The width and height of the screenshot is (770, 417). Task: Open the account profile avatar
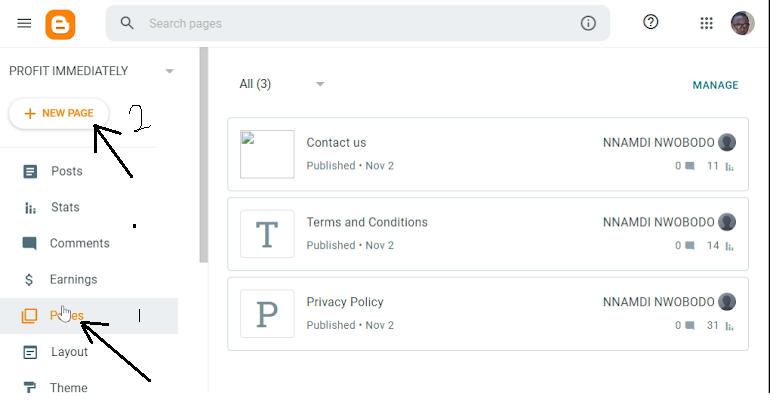(x=742, y=23)
